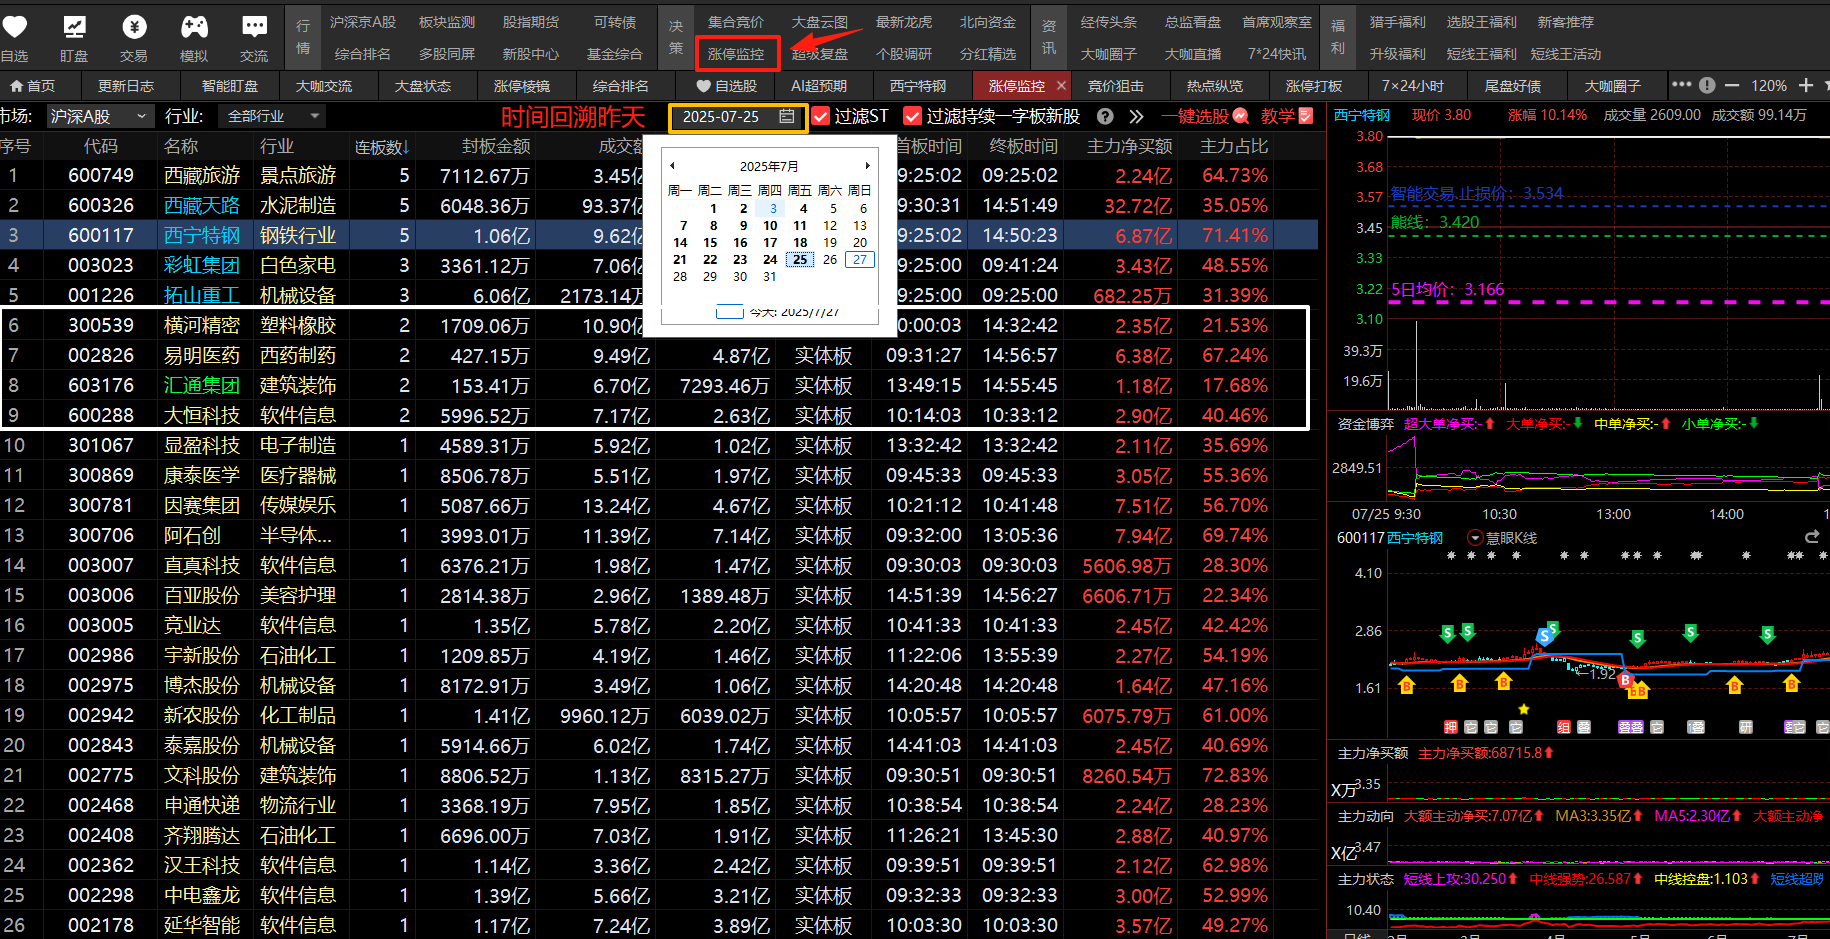Click the 封板金额 column header
The height and width of the screenshot is (939, 1830).
496,147
